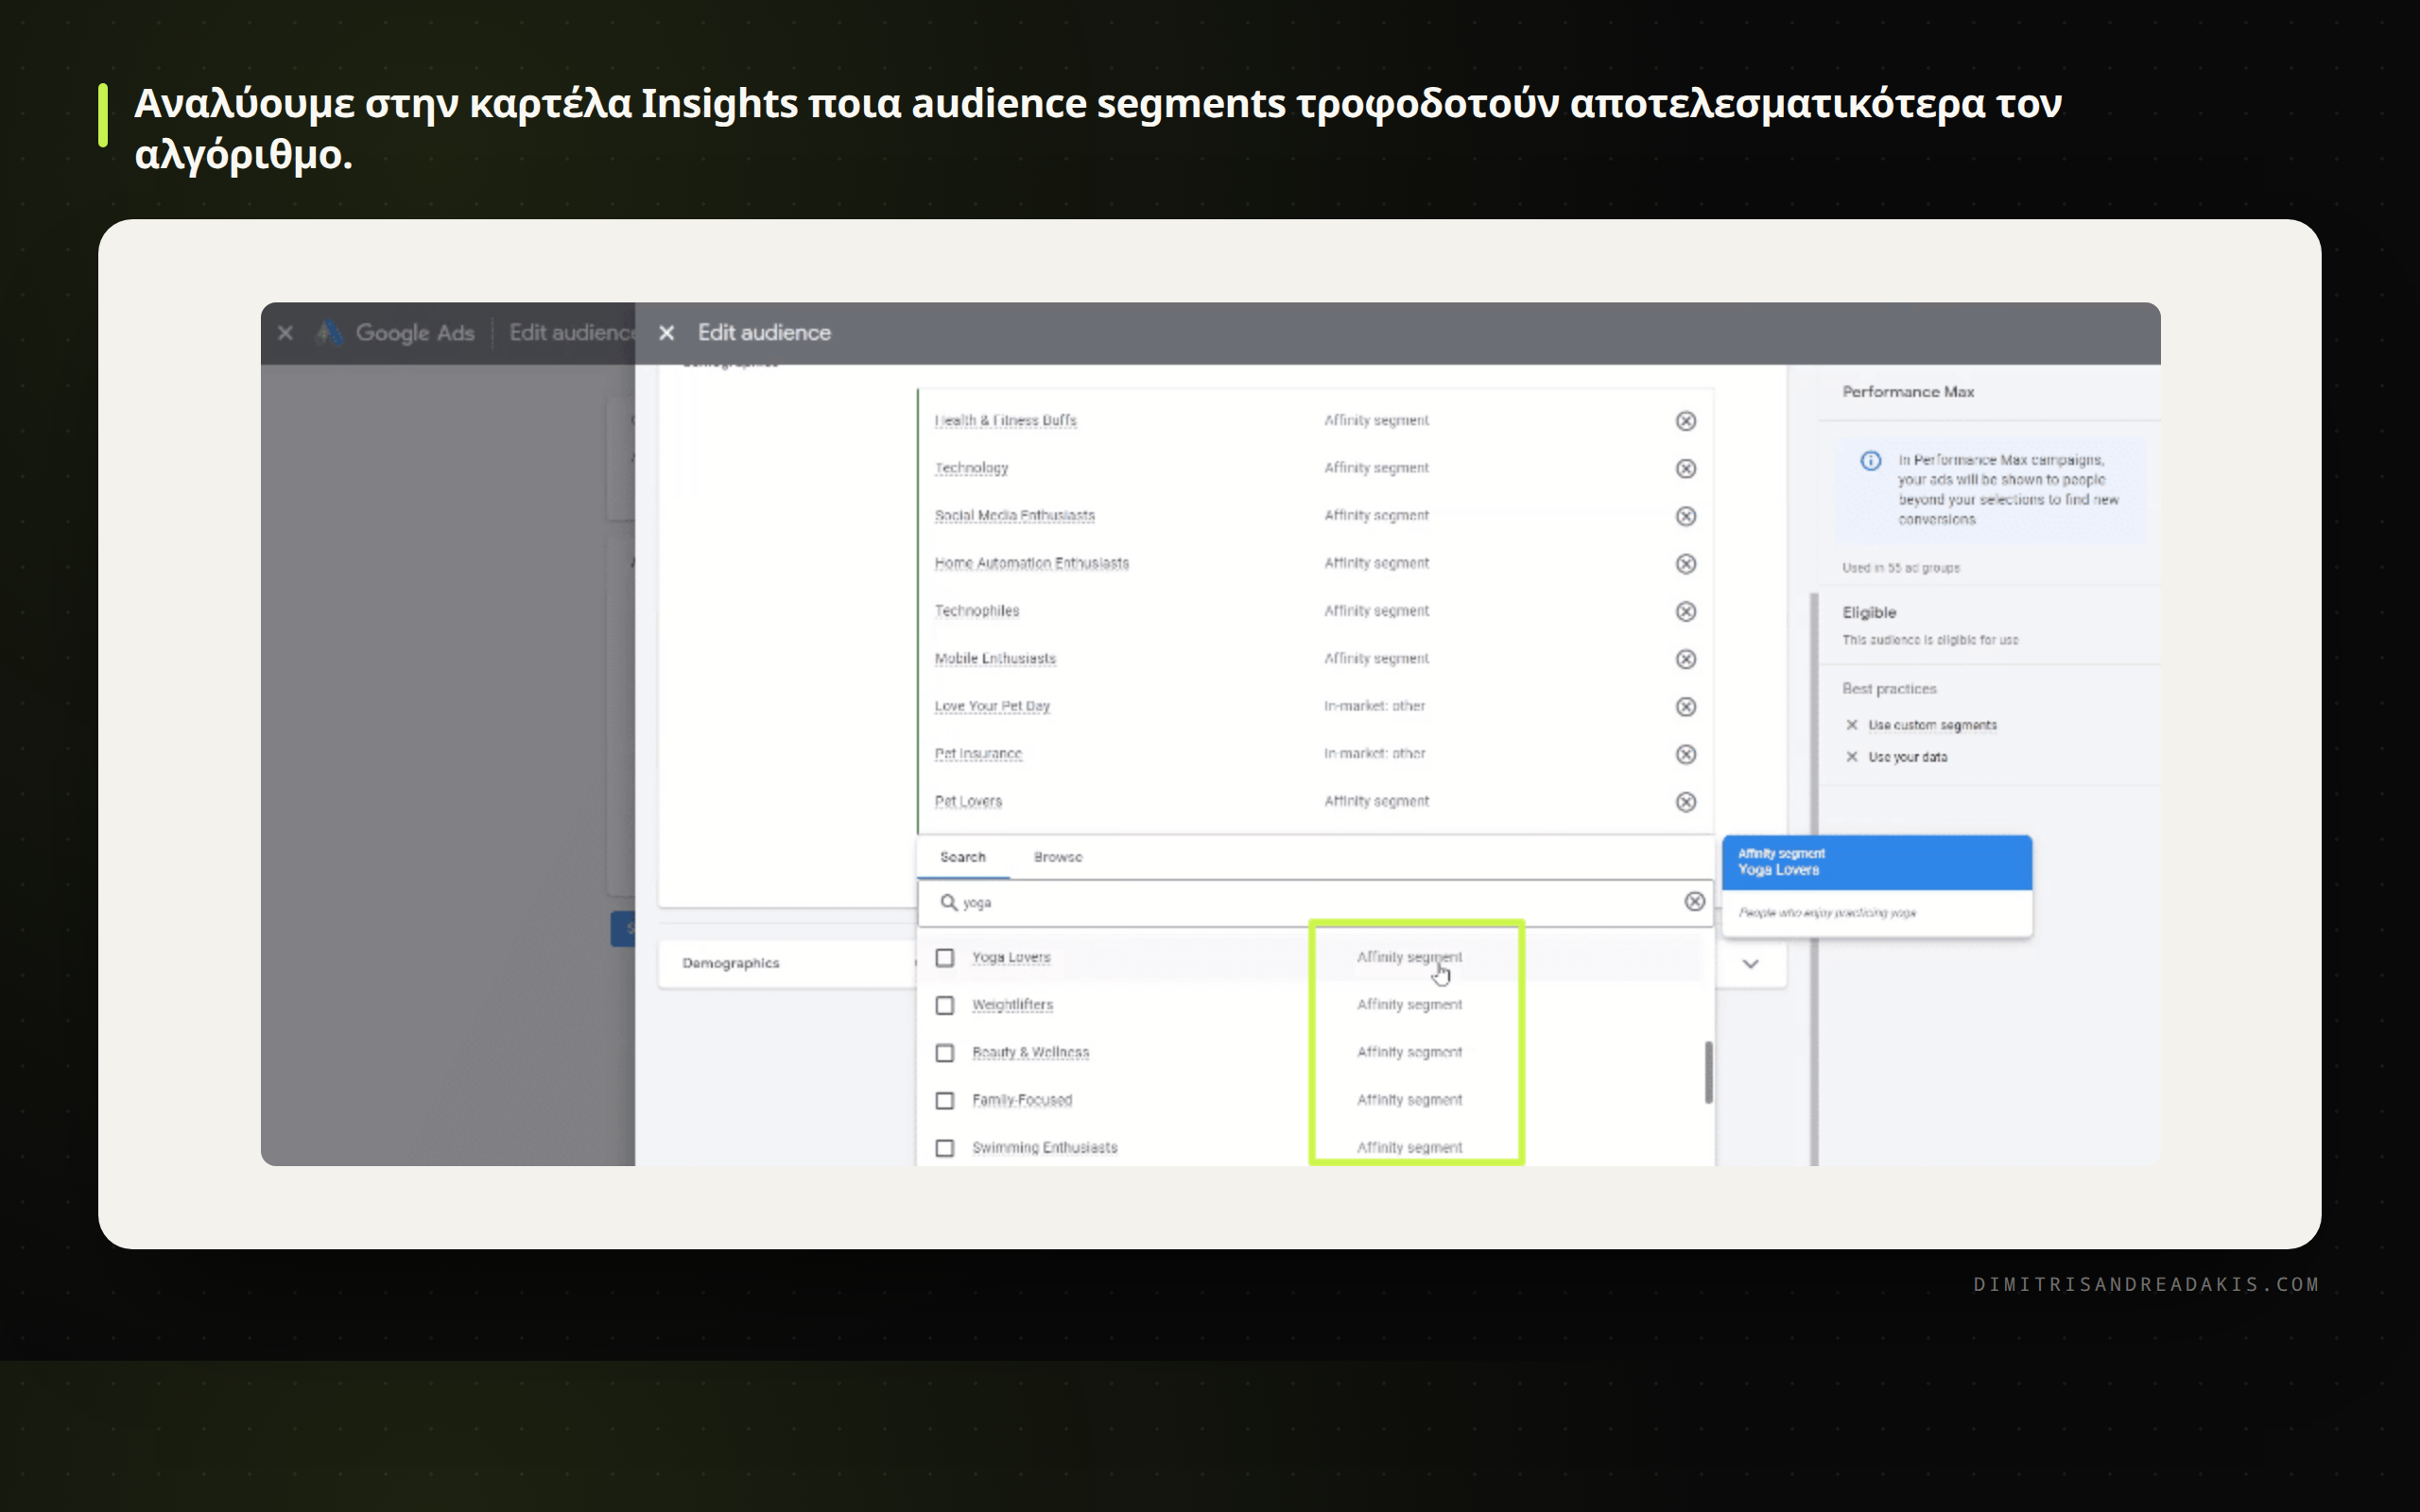
Task: Click the Demographics section label
Action: click(730, 963)
